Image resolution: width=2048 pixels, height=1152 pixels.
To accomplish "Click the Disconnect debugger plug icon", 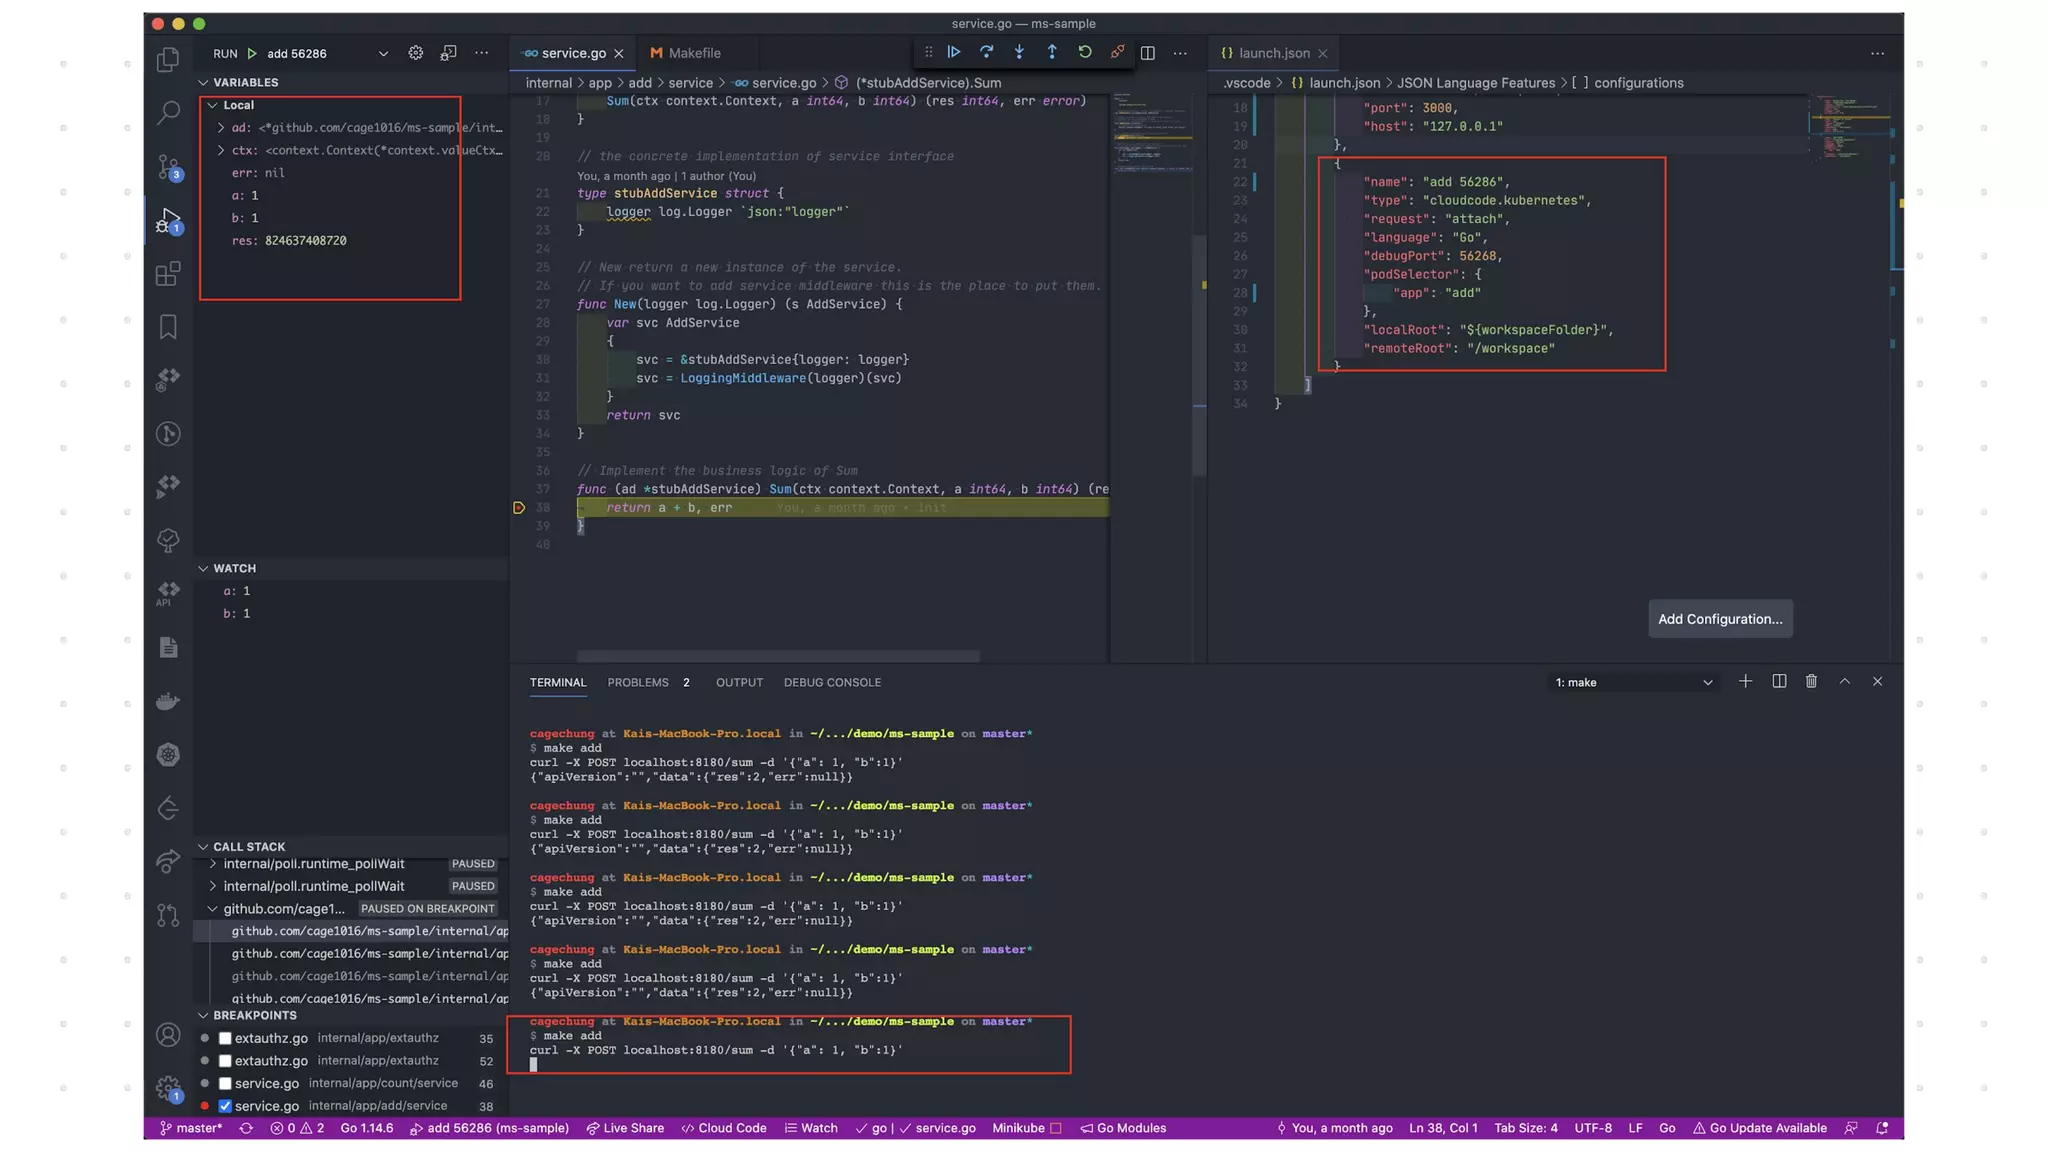I will coord(1117,52).
